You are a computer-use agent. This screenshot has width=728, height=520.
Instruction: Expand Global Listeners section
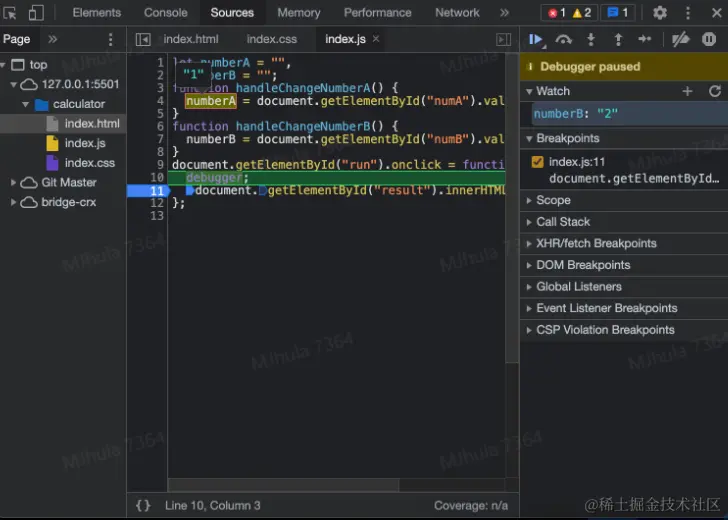coord(529,286)
